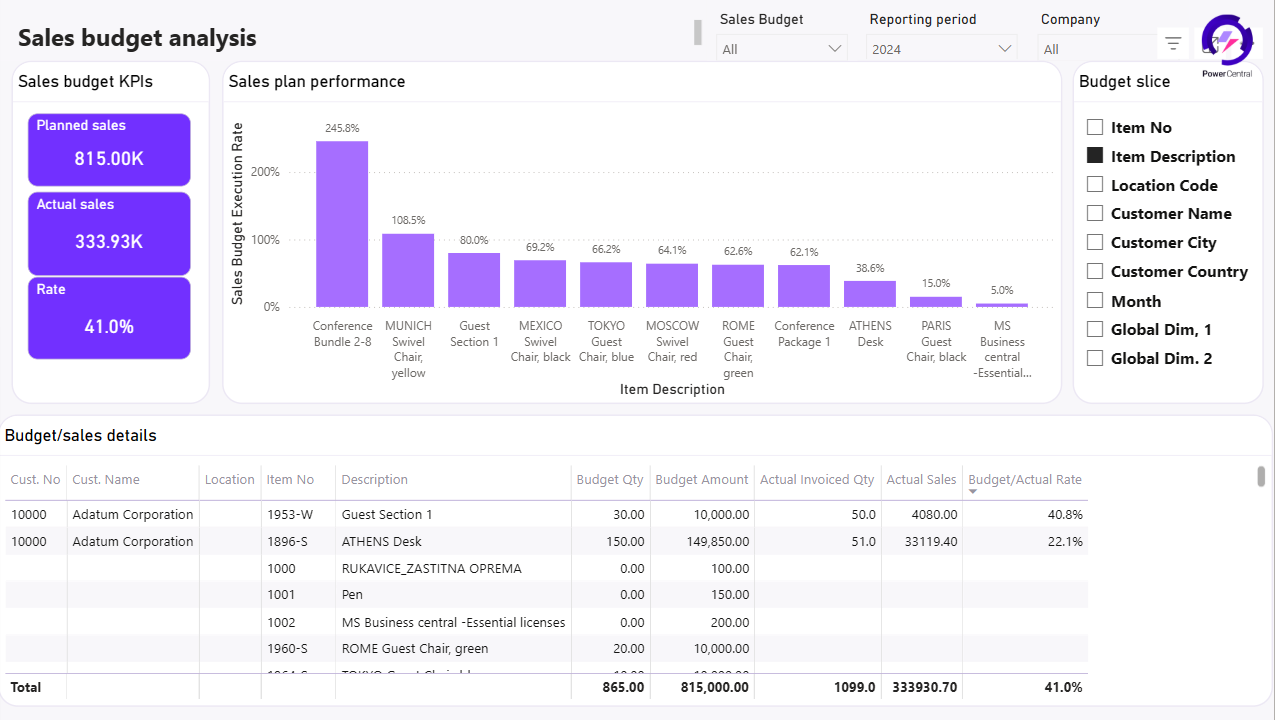Click the Item Description axis title
1280x720 pixels.
(672, 389)
